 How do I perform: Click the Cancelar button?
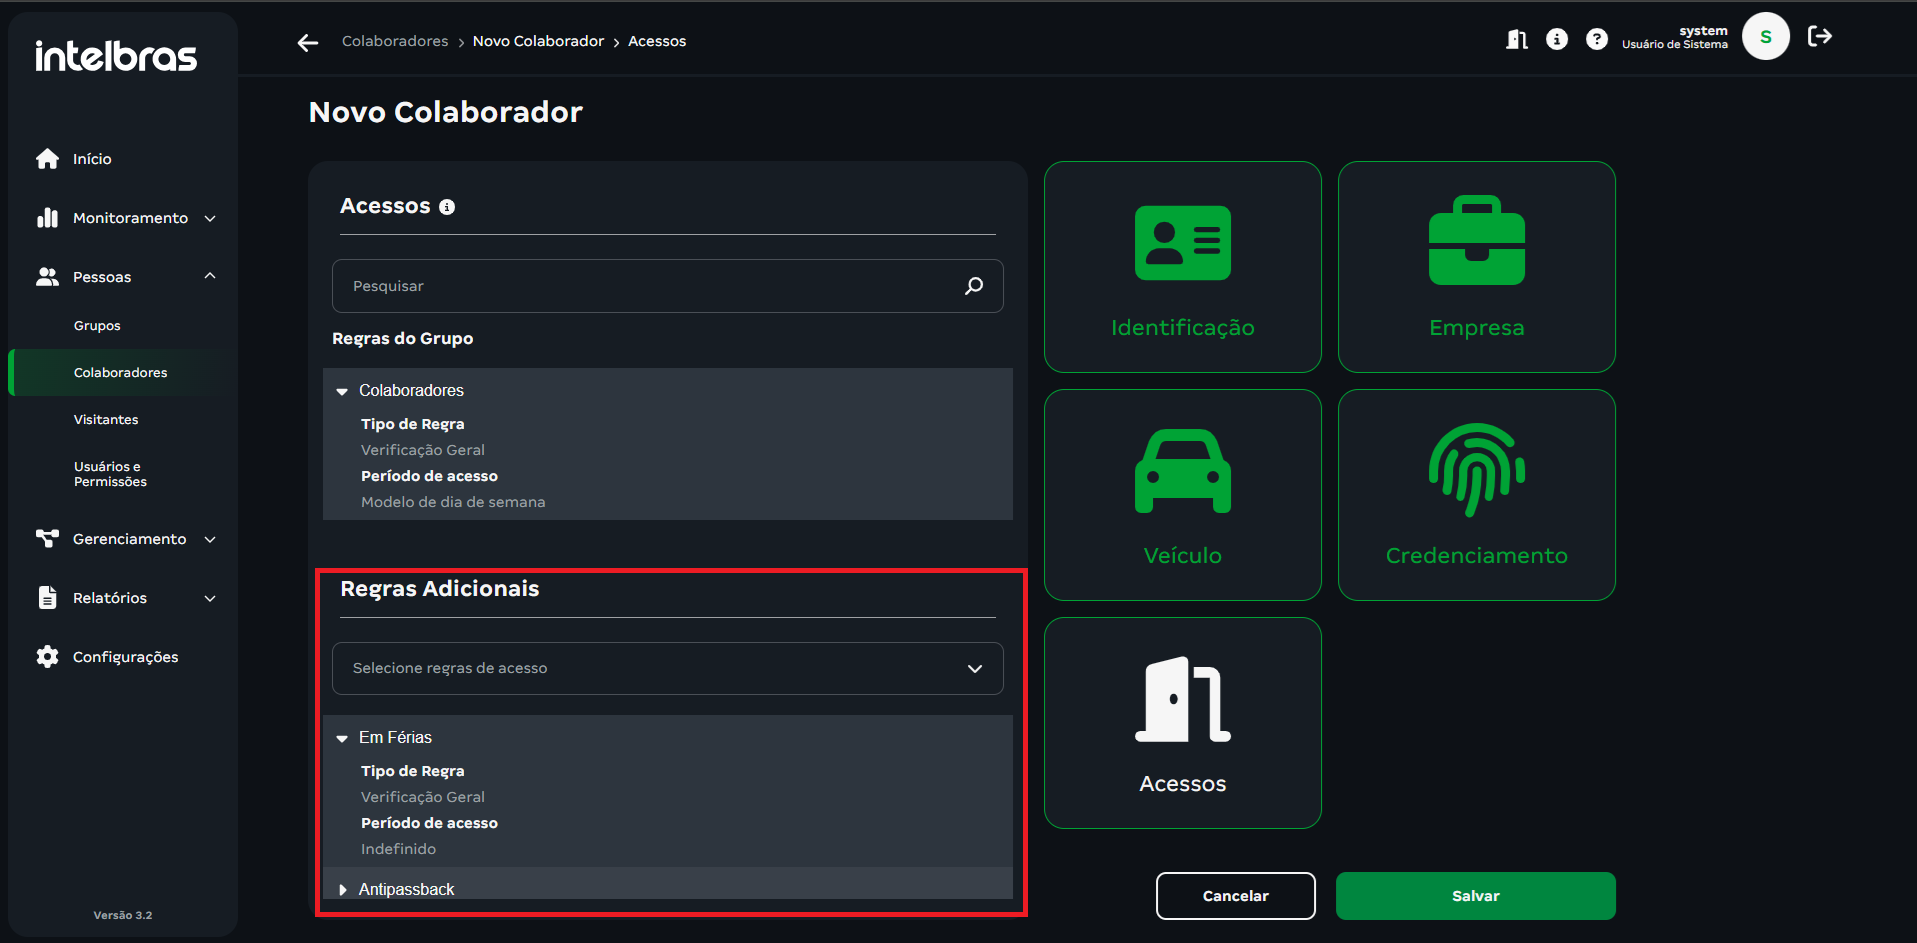pyautogui.click(x=1235, y=896)
